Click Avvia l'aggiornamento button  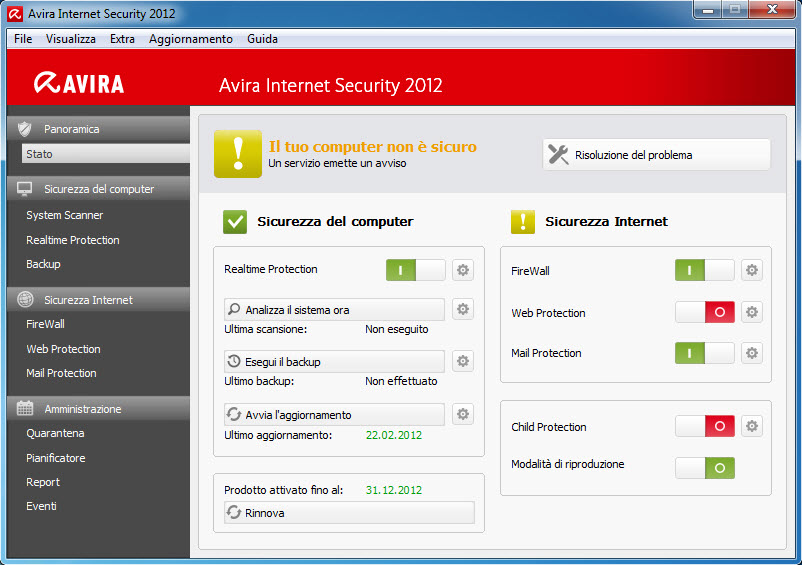click(335, 415)
